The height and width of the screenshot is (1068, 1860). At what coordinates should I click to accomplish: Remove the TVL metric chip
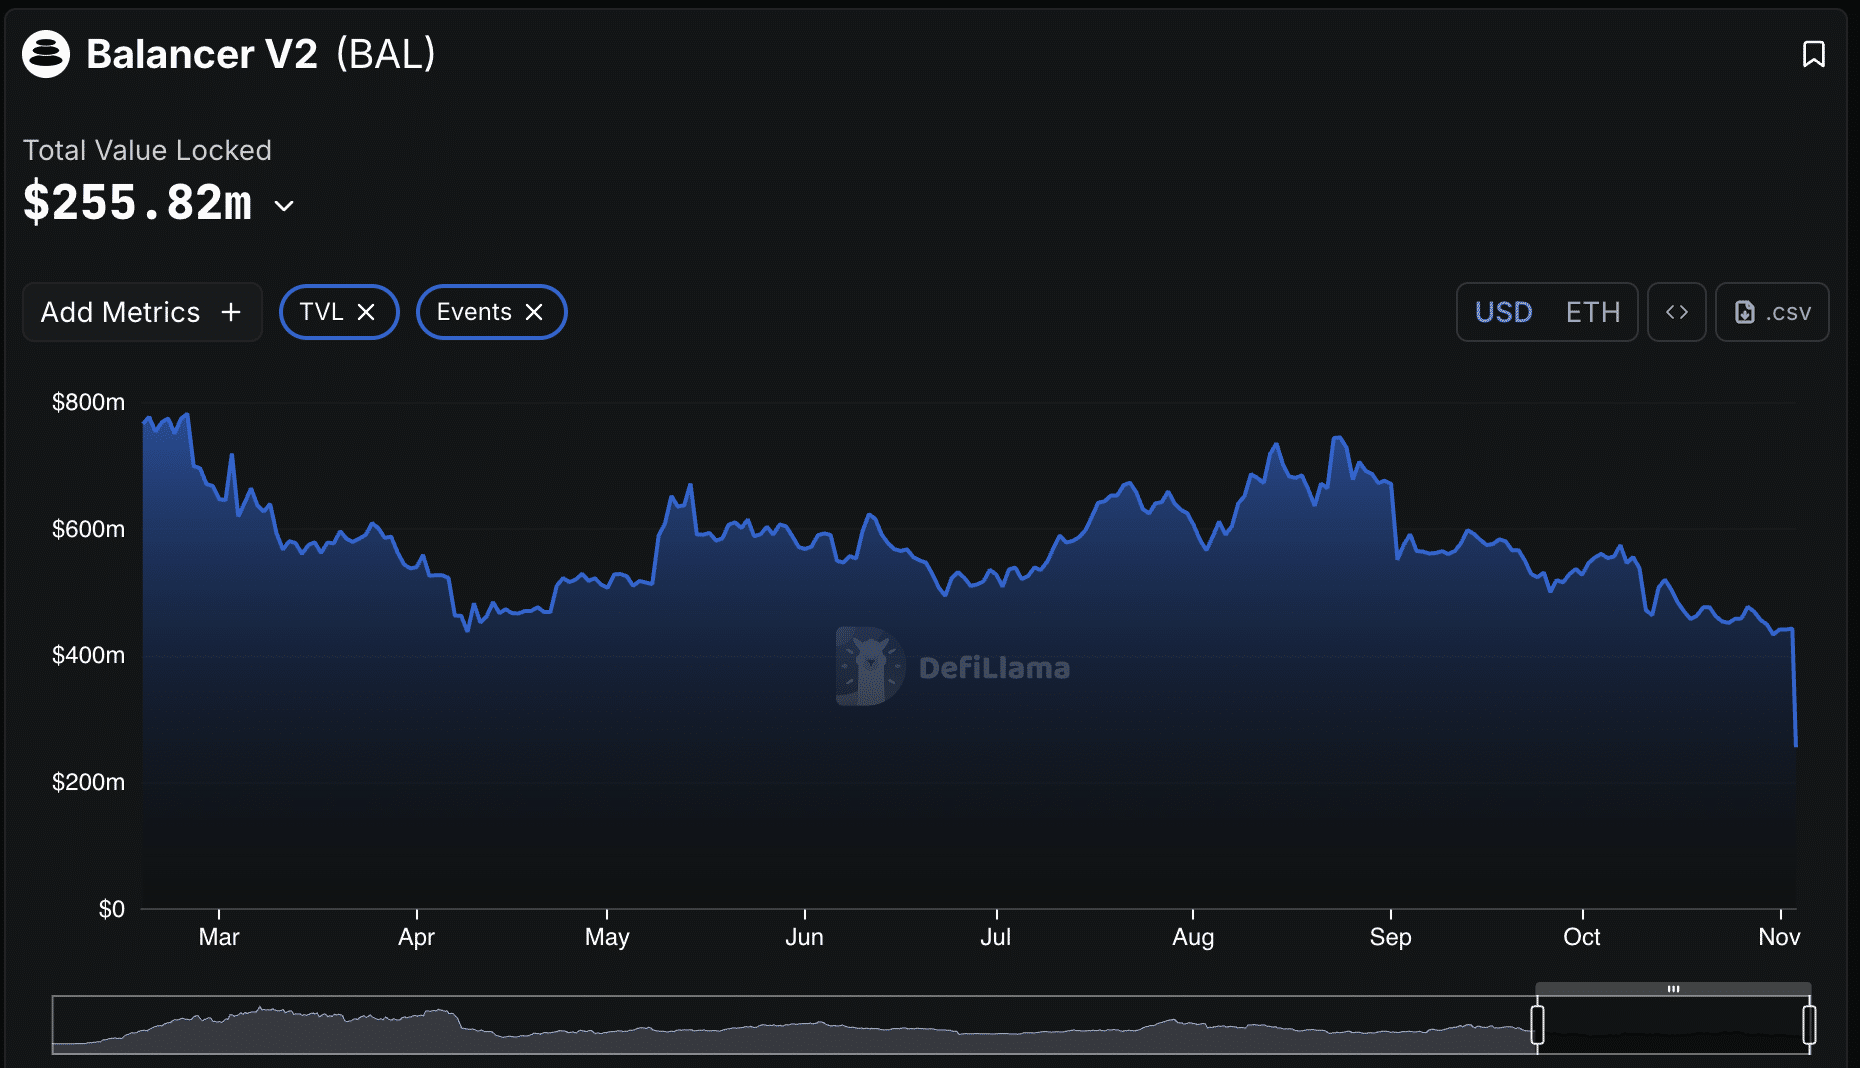click(x=366, y=312)
